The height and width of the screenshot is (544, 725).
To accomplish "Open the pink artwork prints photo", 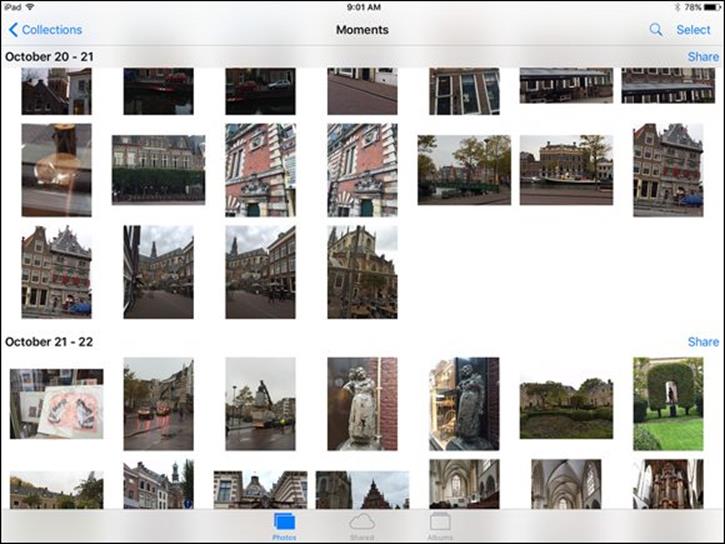I will coord(56,404).
